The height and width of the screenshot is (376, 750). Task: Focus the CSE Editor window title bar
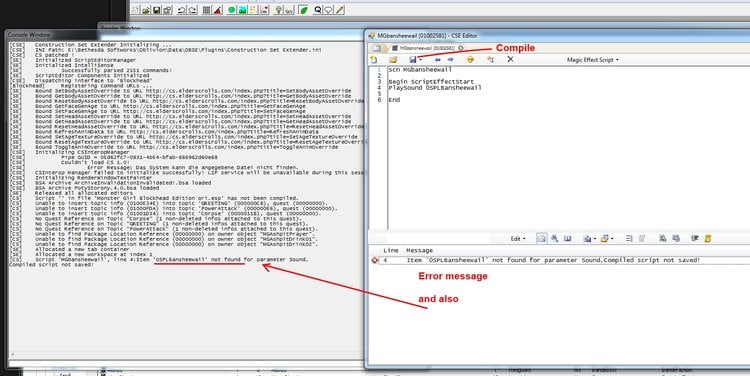tap(558, 35)
